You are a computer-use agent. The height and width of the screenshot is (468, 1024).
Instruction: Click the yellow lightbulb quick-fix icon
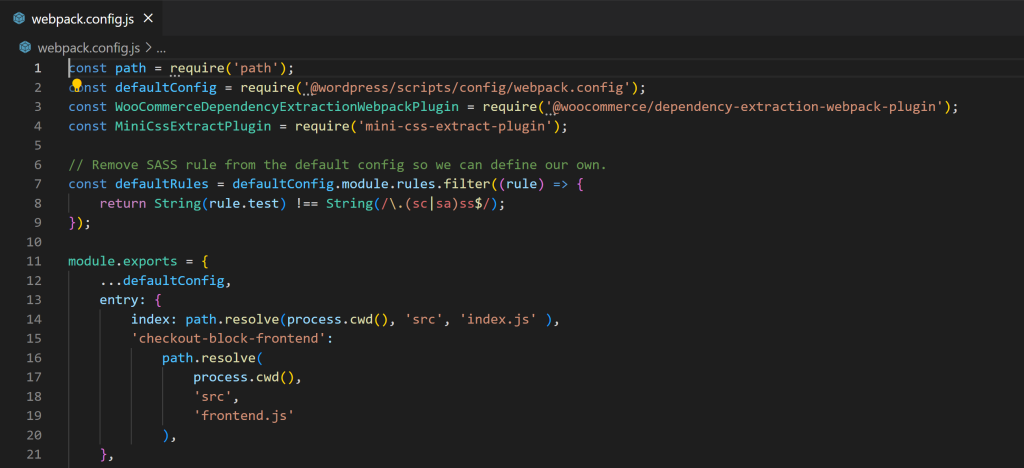(x=76, y=85)
